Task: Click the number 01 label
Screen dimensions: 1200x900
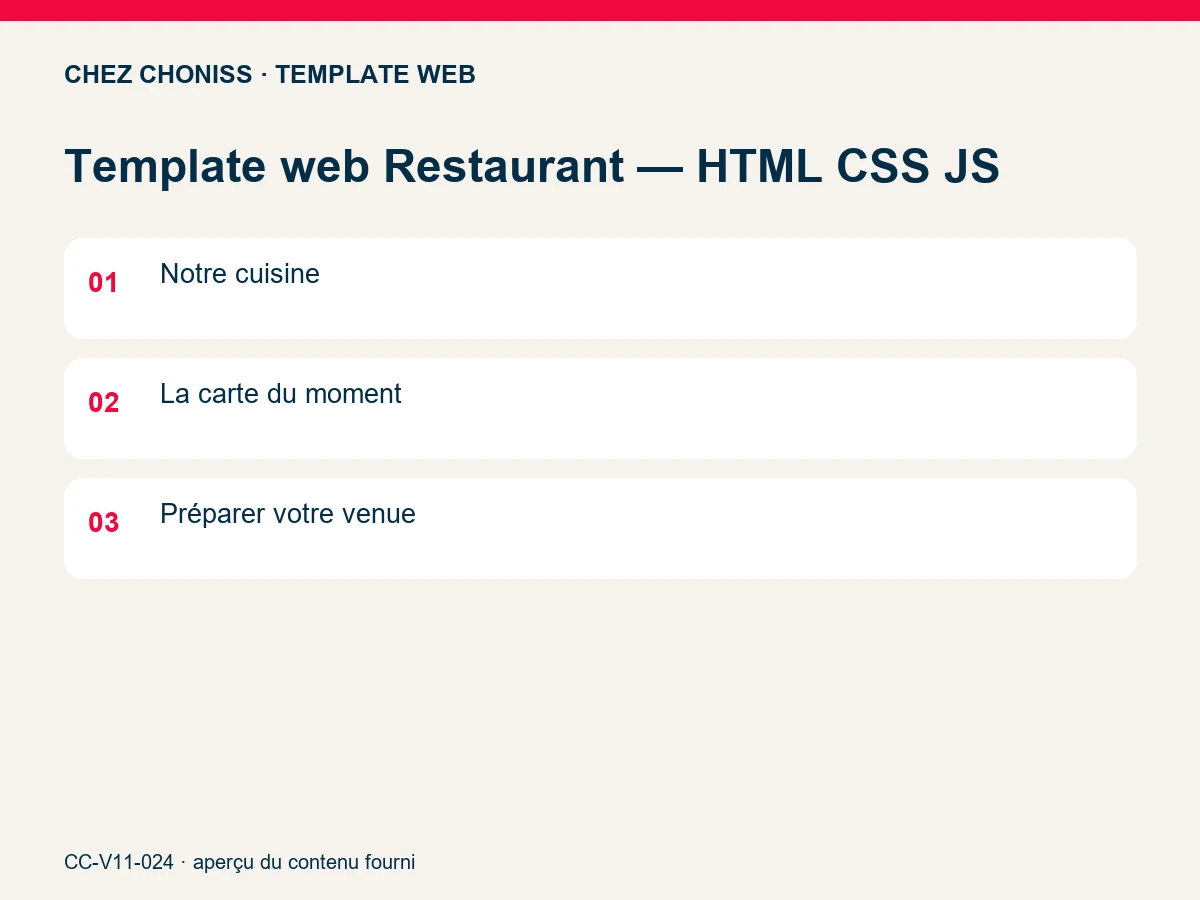Action: [x=103, y=283]
